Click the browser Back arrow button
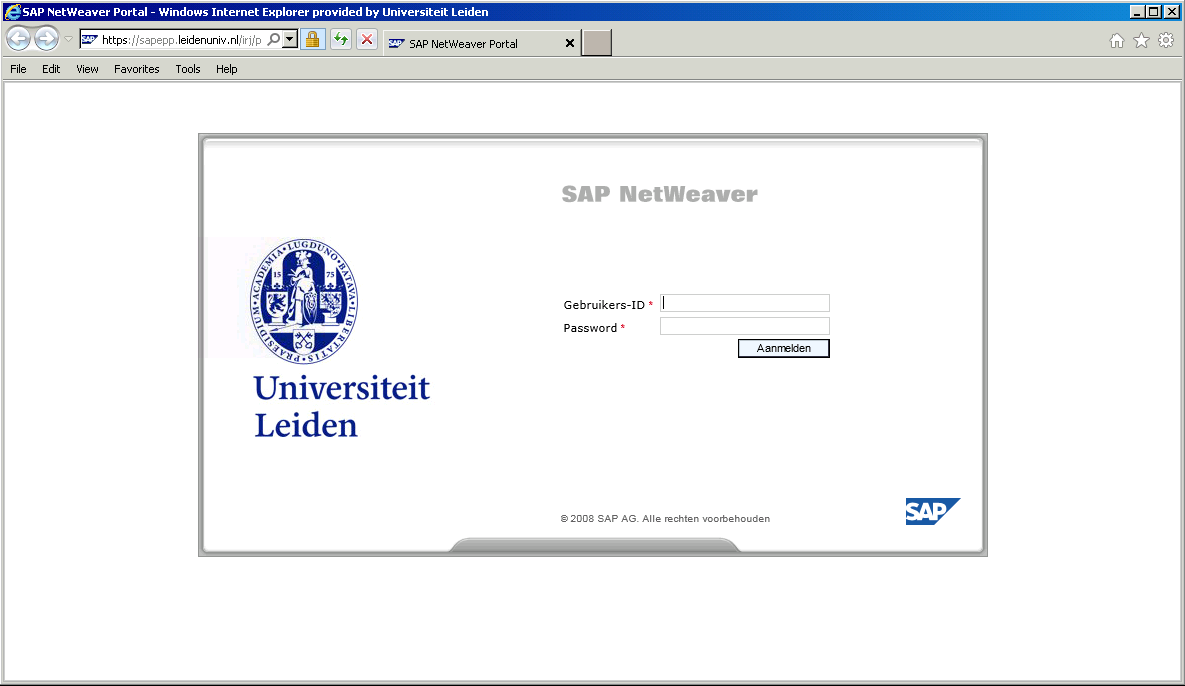Viewport: 1185px width, 686px height. tap(18, 39)
